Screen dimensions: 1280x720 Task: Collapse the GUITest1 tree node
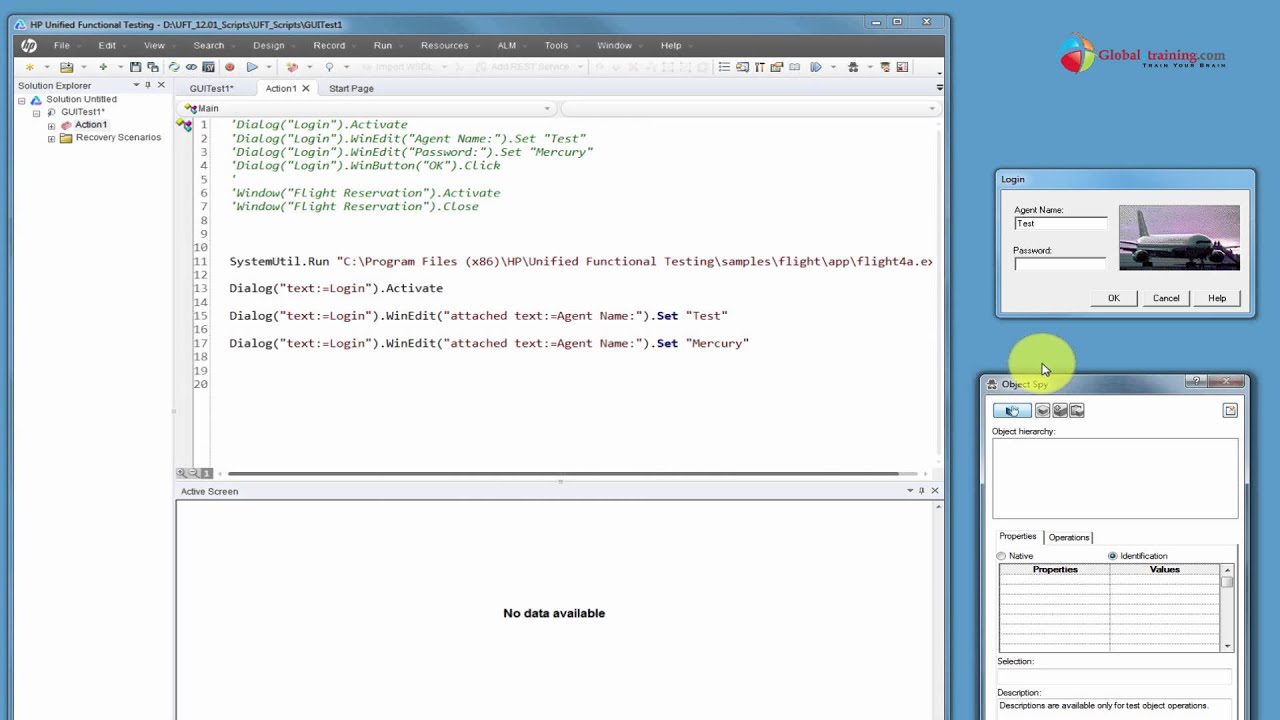pyautogui.click(x=37, y=112)
